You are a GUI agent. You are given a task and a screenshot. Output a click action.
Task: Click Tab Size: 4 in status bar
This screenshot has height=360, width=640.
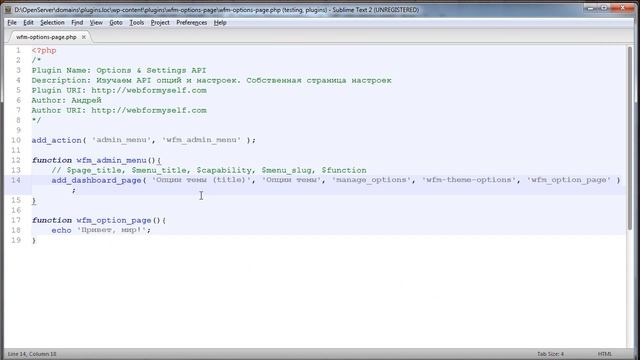(550, 354)
